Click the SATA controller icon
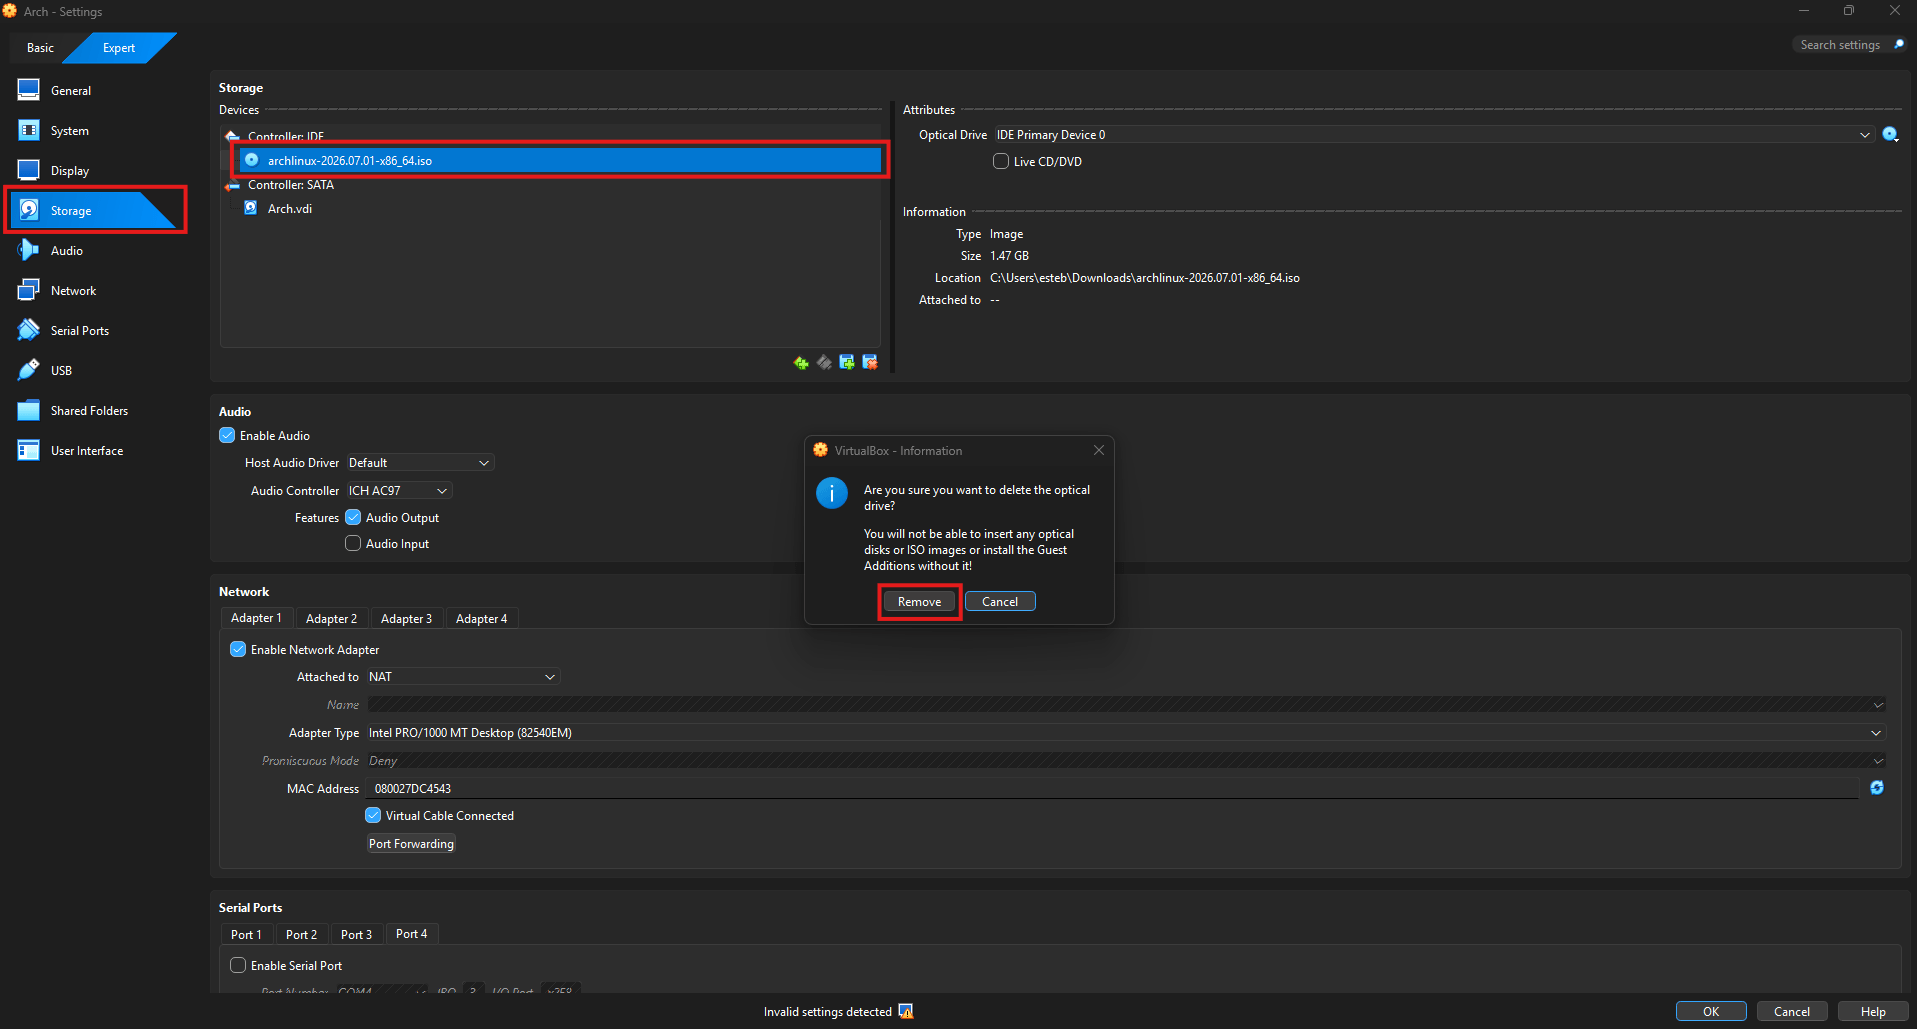Image resolution: width=1917 pixels, height=1029 pixels. tap(233, 185)
